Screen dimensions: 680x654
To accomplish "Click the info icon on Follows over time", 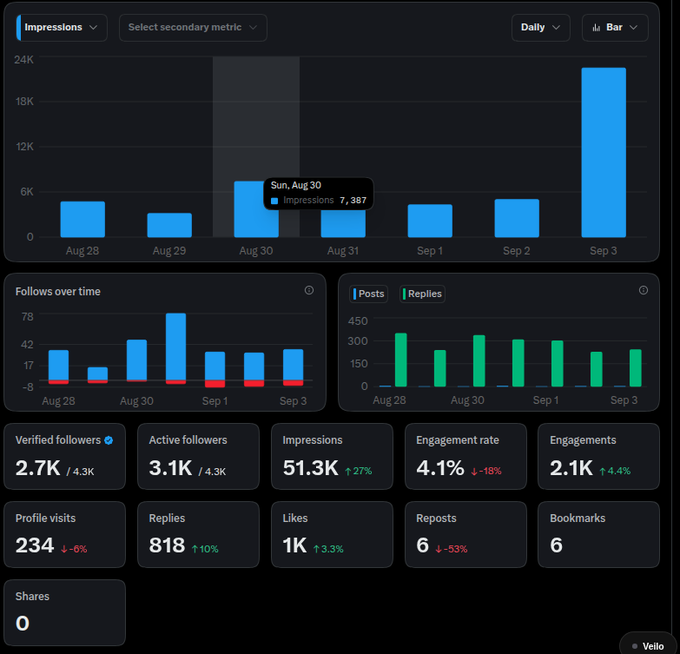I will (309, 290).
